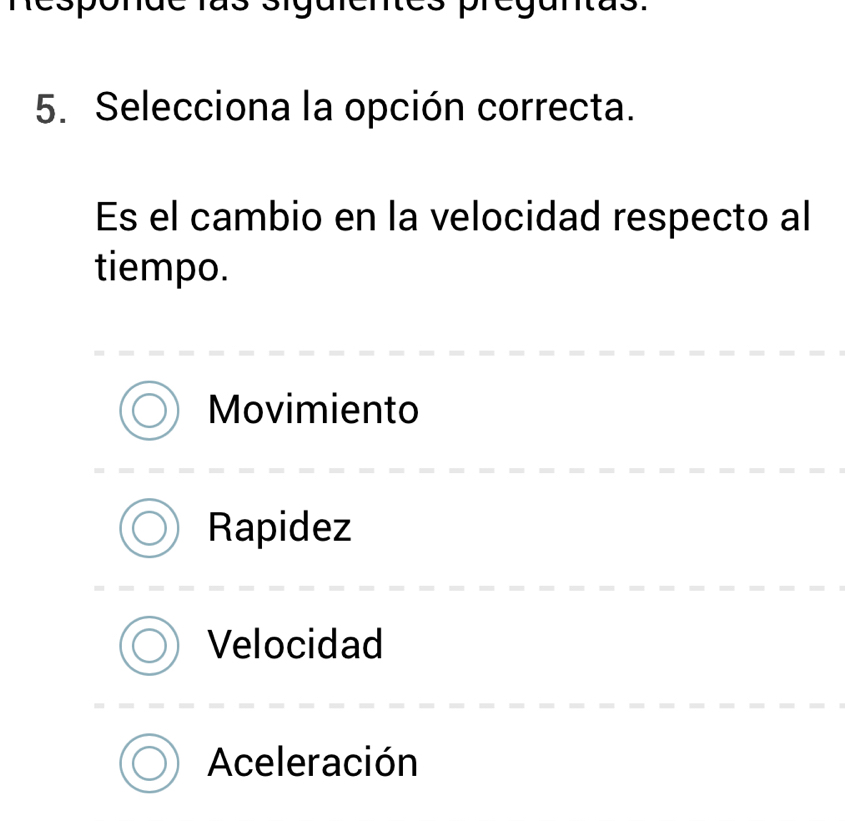This screenshot has width=845, height=821.
Task: Click the 'Selecciona la opción correcta' instruction
Action: click(365, 108)
